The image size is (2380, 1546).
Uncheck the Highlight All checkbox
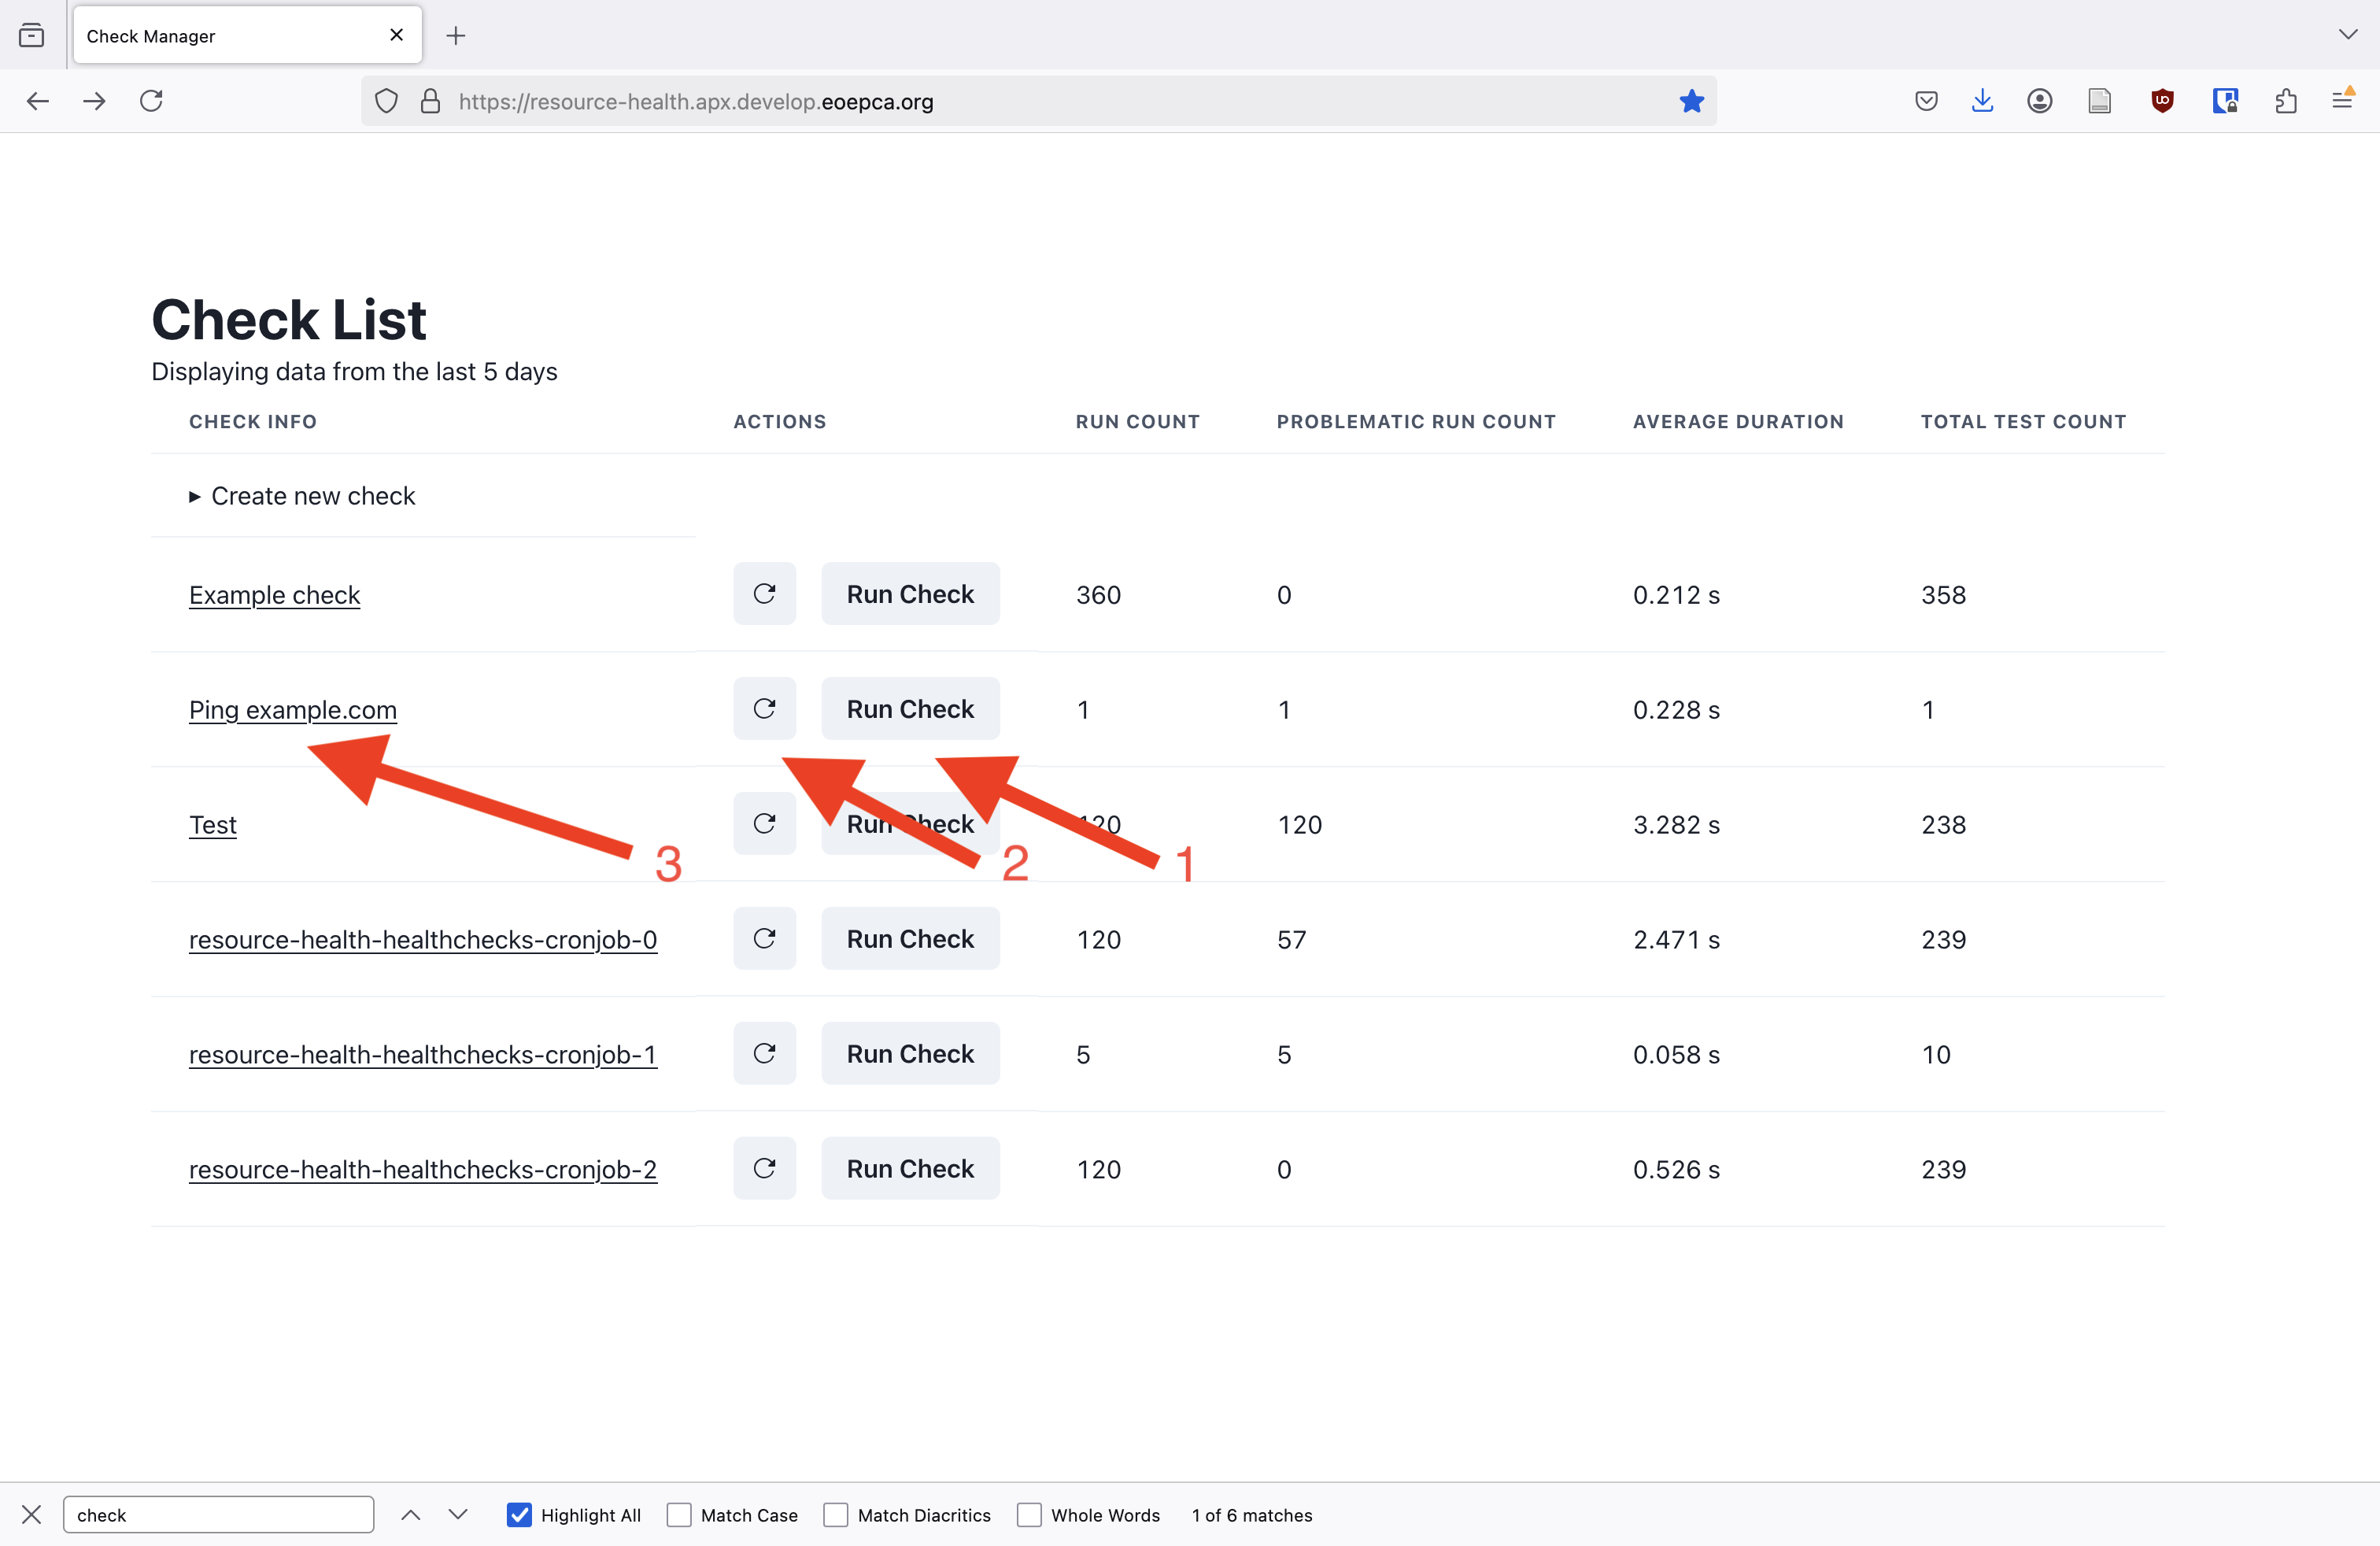[519, 1515]
